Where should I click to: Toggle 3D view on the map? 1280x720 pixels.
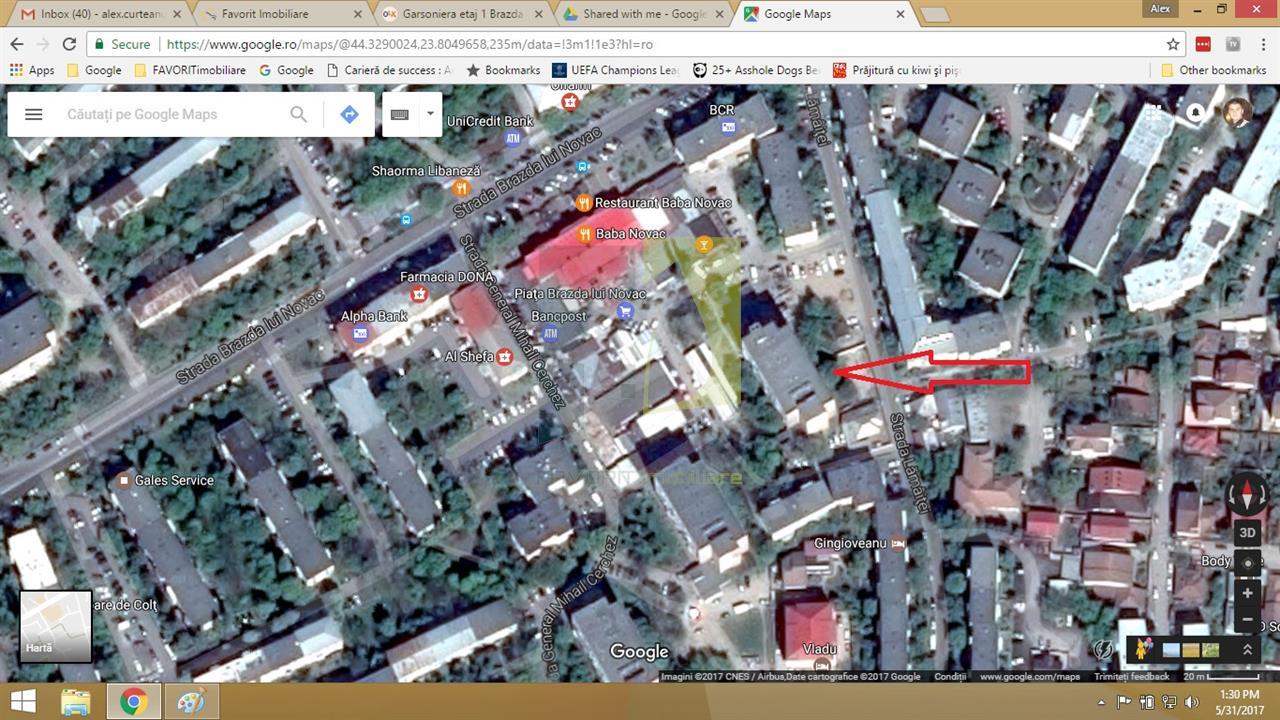click(x=1247, y=533)
